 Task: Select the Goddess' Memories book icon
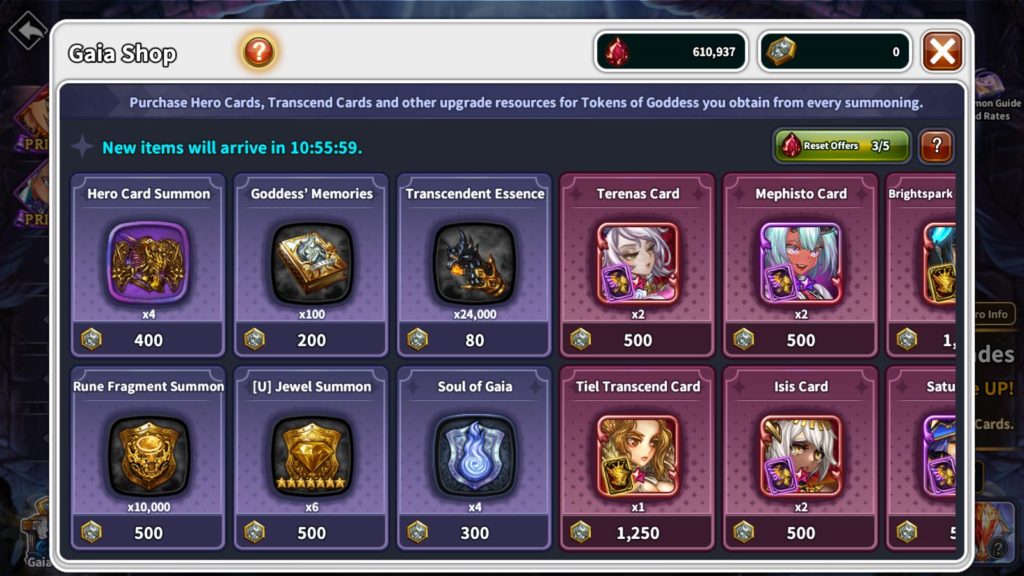pyautogui.click(x=312, y=263)
